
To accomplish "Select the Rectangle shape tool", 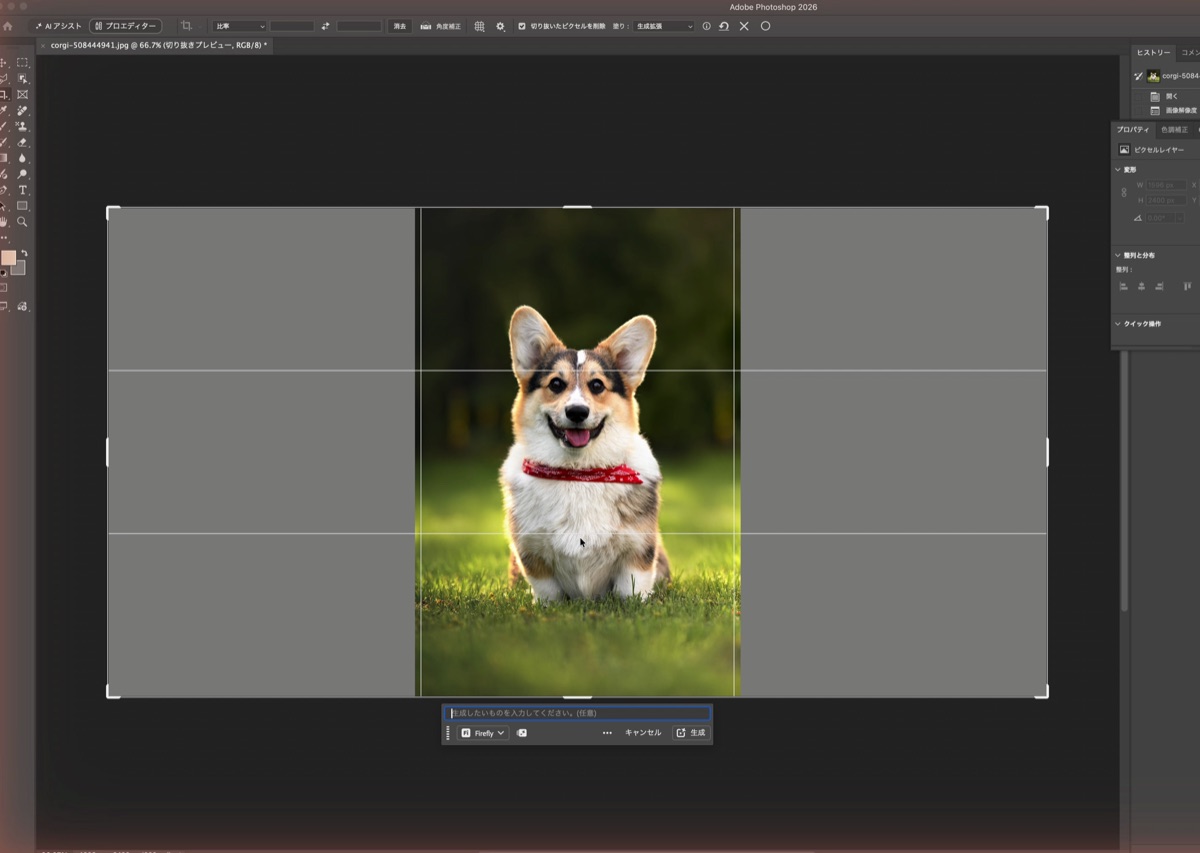I will [x=22, y=206].
